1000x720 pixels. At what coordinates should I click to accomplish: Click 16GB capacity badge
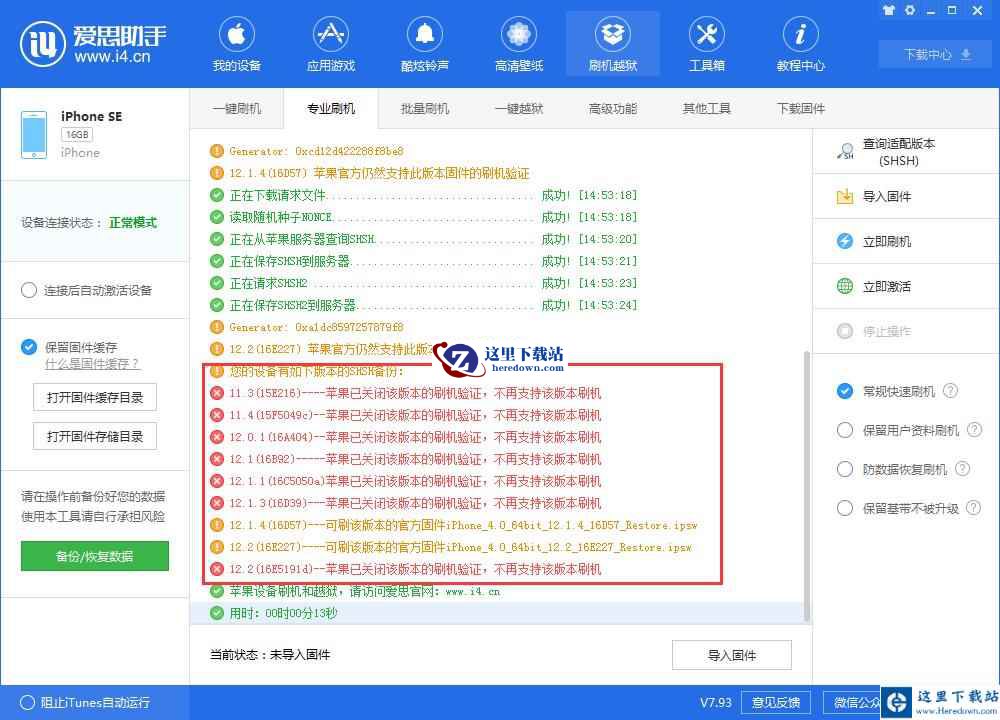tap(77, 135)
